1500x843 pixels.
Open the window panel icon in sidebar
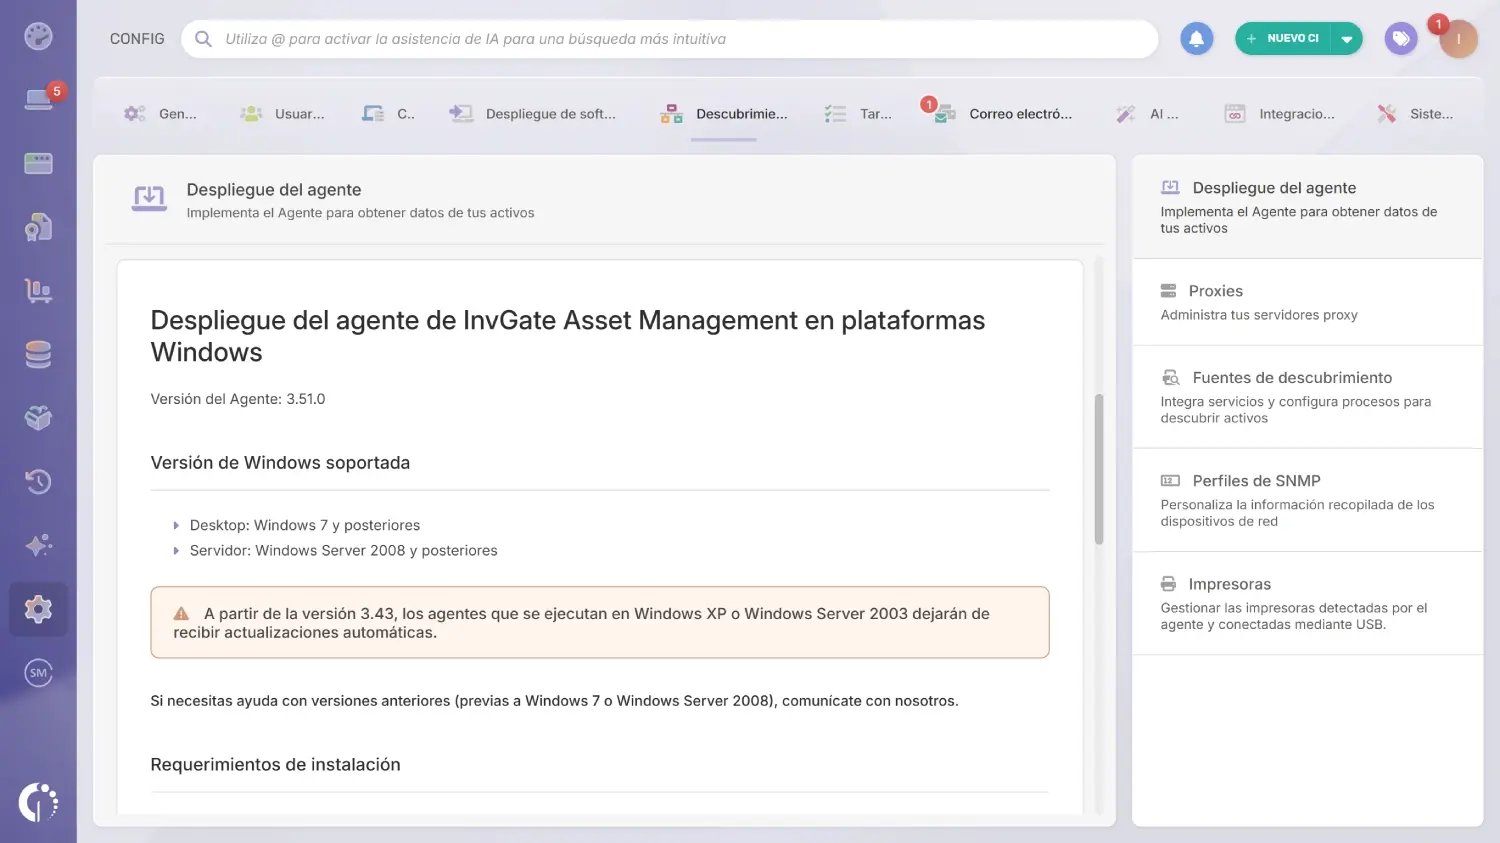38,163
